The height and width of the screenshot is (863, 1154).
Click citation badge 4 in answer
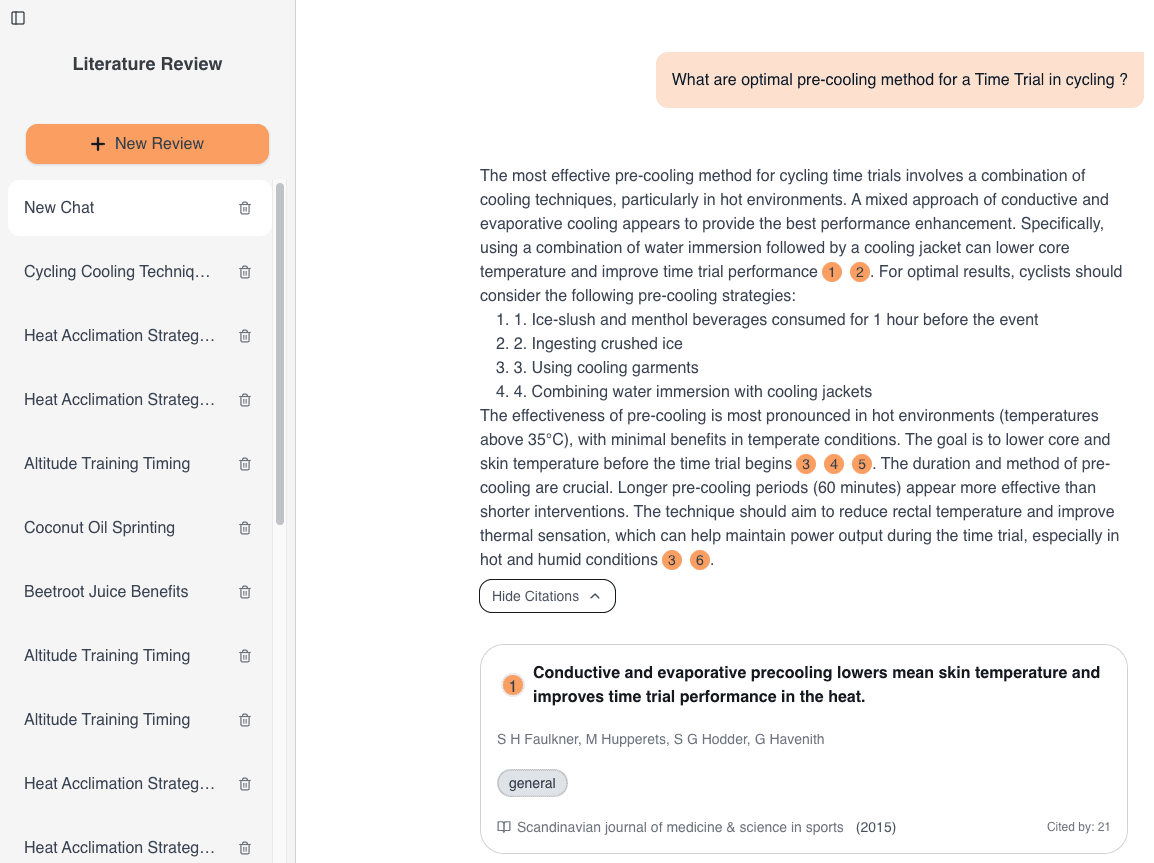pyautogui.click(x=834, y=464)
